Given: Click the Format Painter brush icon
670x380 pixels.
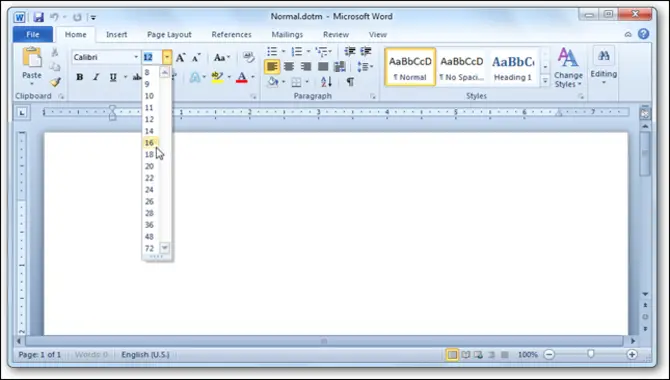Looking at the screenshot, I should coord(55,82).
